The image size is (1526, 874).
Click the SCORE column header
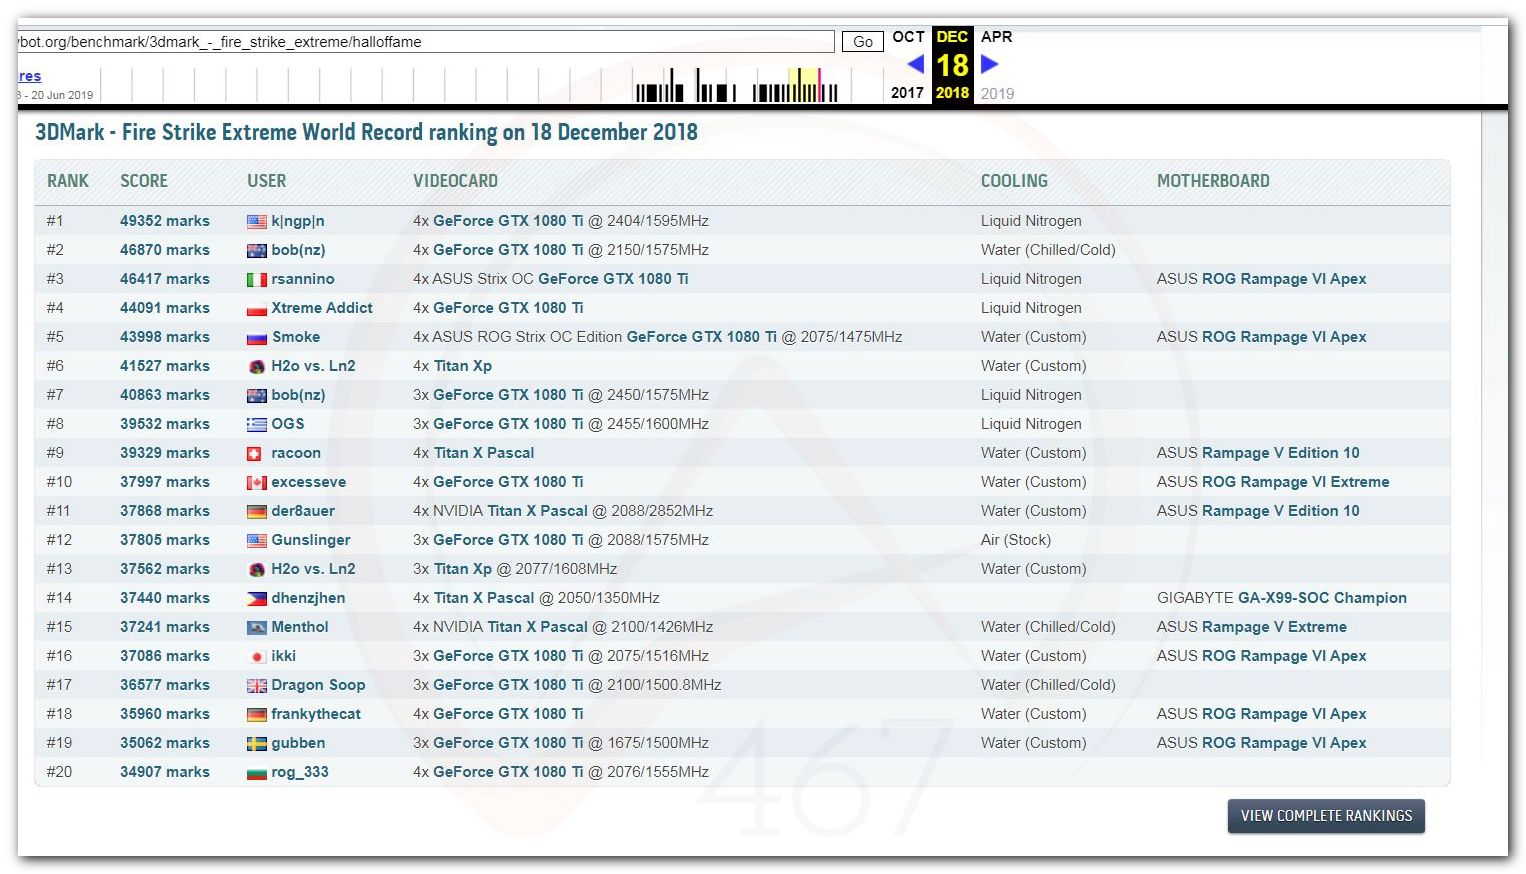coord(144,181)
